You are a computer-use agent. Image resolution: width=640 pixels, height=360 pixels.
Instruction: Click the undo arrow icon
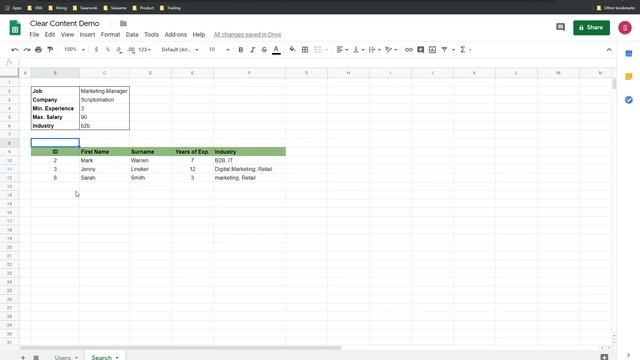coord(15,50)
